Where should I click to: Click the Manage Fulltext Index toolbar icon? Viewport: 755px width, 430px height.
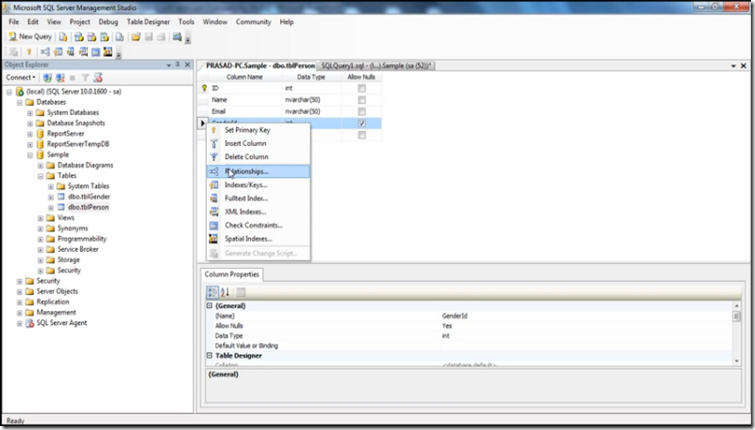coord(71,52)
